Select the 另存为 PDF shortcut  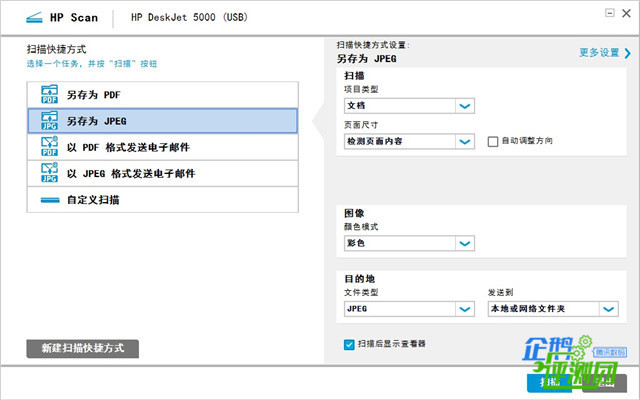[162, 95]
